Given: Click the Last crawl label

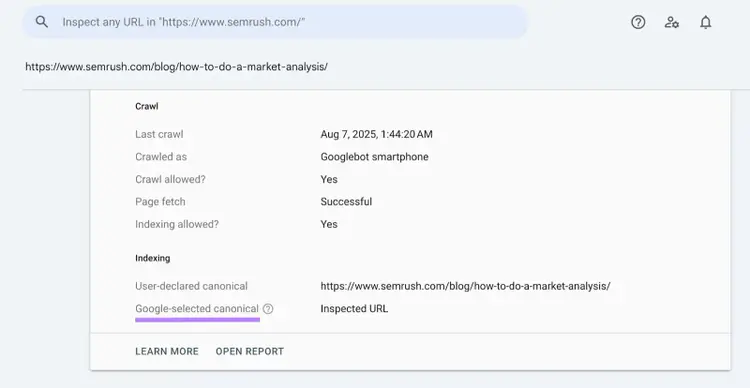Looking at the screenshot, I should pos(159,134).
